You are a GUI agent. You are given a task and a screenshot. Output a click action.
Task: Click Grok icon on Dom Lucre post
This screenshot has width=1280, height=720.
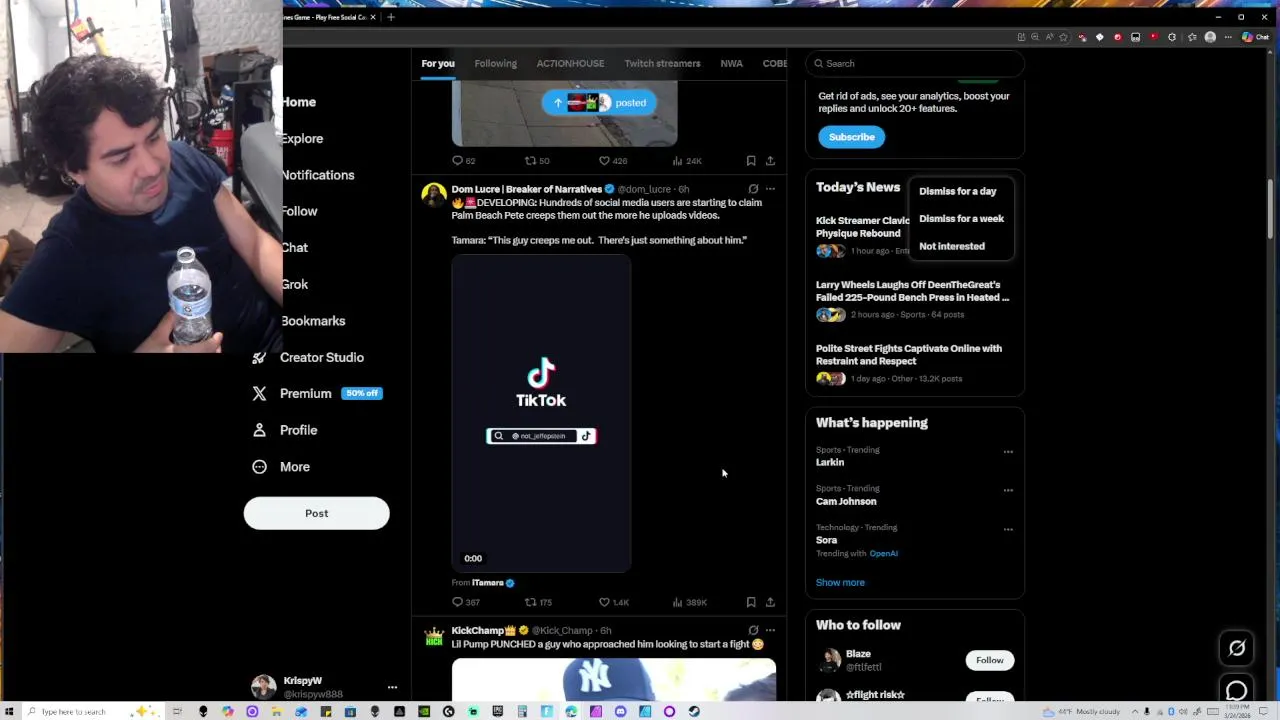pyautogui.click(x=753, y=188)
